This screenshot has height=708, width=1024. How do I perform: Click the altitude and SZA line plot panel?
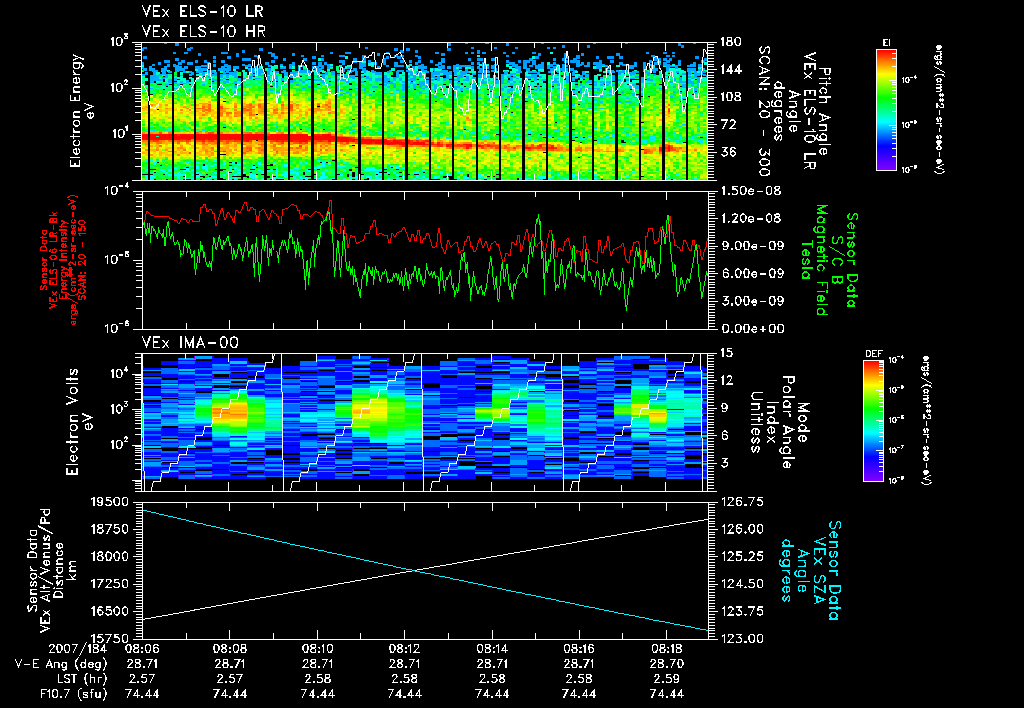(x=425, y=570)
